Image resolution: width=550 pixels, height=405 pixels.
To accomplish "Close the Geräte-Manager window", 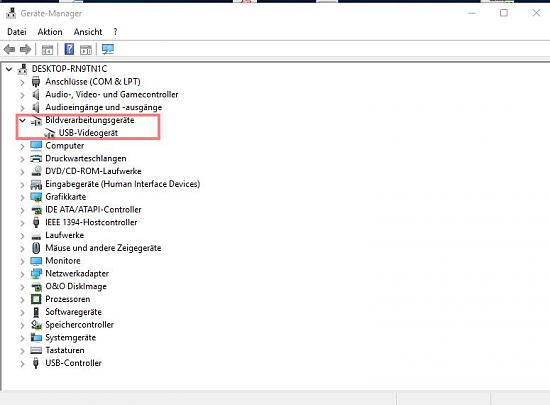I will (536, 13).
